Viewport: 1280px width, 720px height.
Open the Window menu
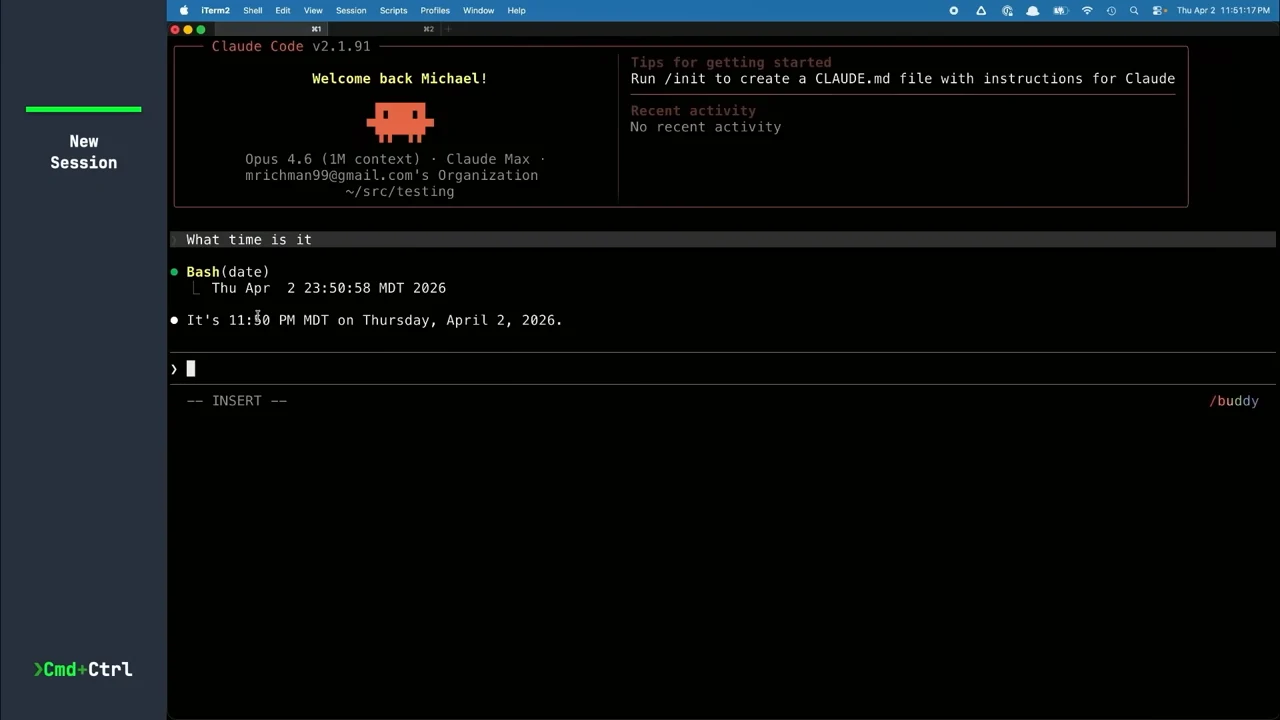pyautogui.click(x=478, y=10)
